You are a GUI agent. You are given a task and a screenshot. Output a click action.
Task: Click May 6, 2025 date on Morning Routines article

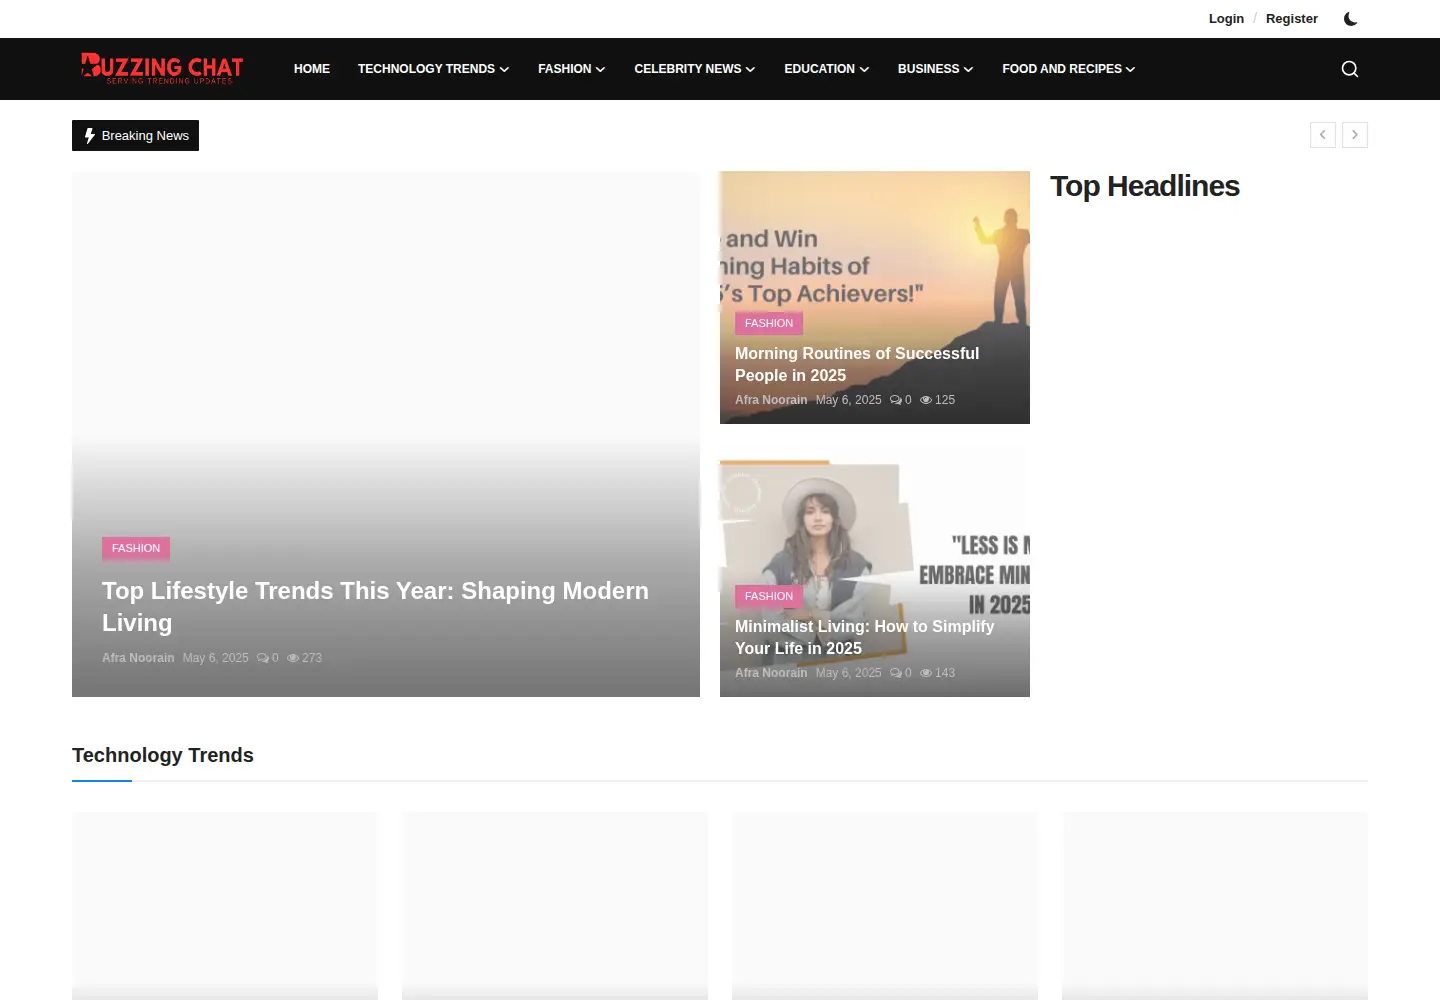(849, 400)
